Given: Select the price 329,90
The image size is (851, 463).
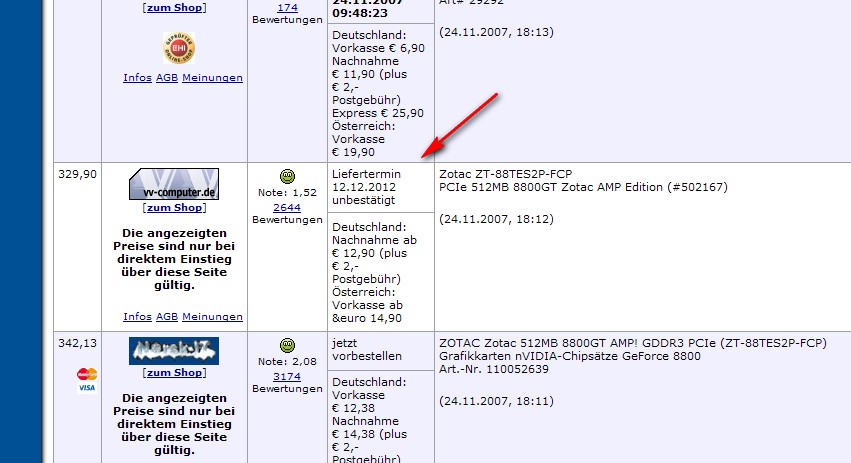Looking at the screenshot, I should point(78,174).
